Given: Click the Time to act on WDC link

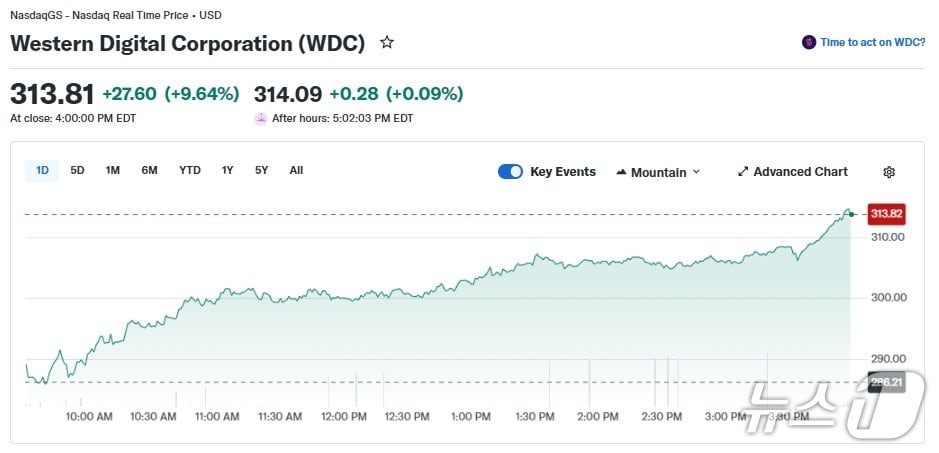Looking at the screenshot, I should coord(872,43).
